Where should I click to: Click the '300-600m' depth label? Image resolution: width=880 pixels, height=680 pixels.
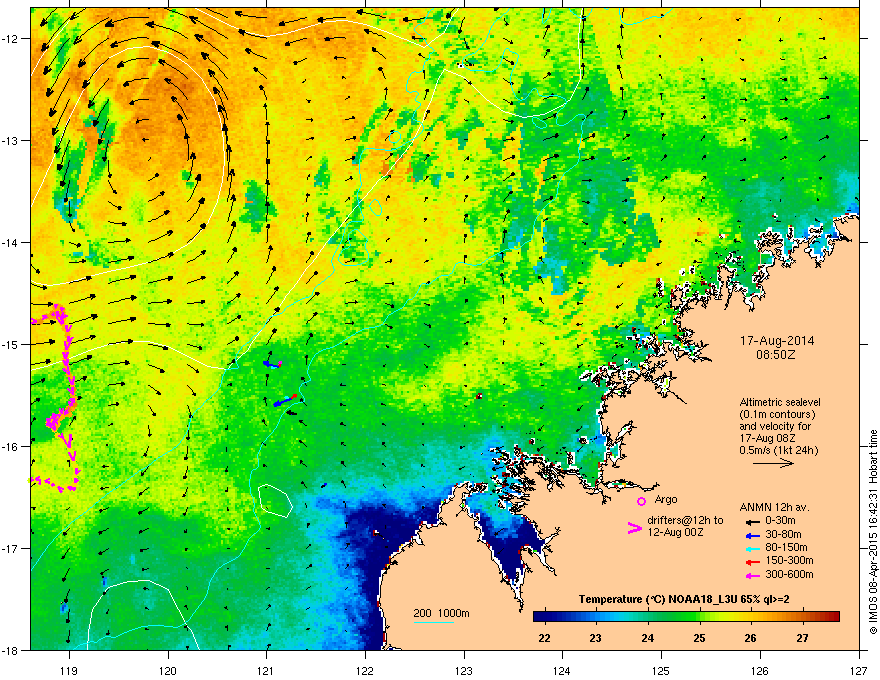789,574
